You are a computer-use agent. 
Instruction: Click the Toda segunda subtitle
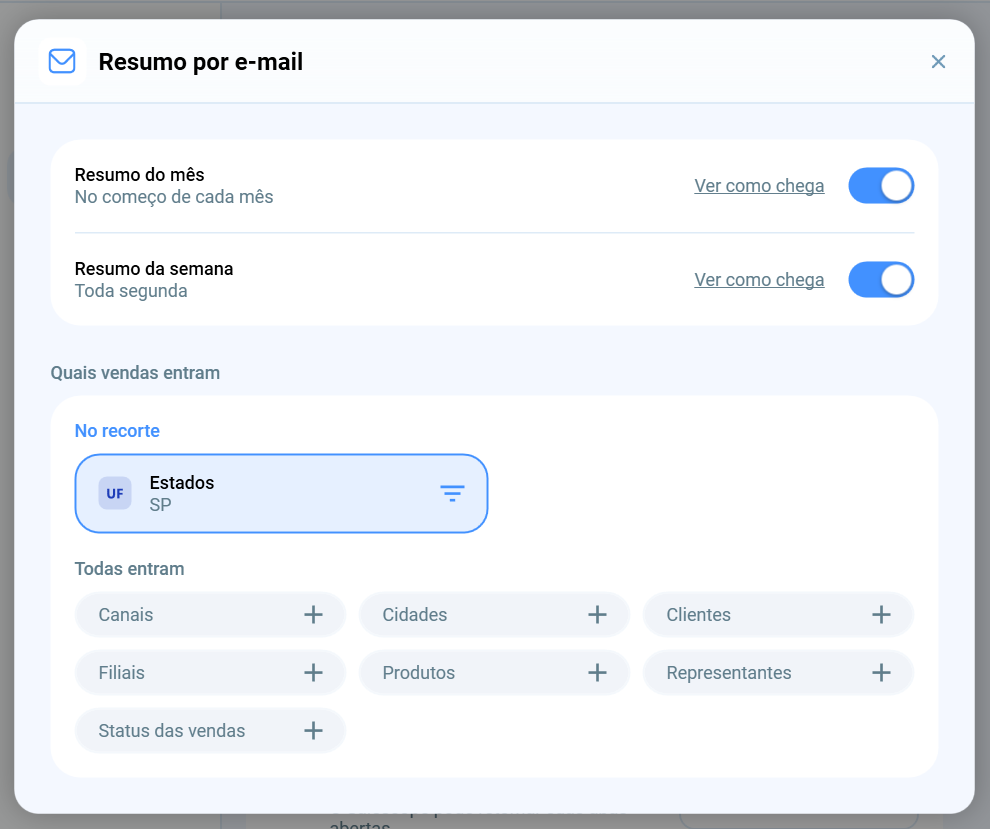point(131,291)
